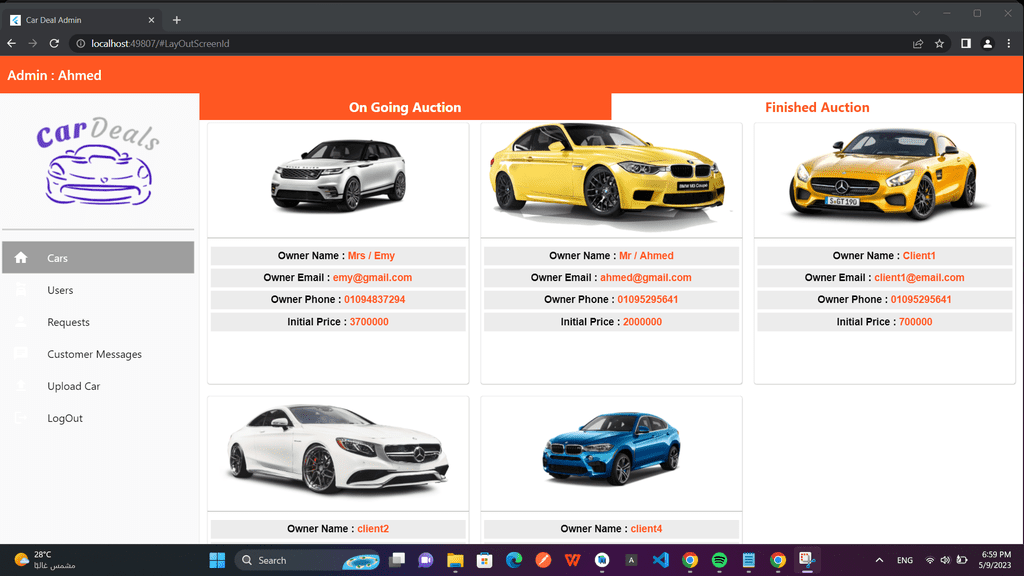
Task: Open the Requests page
Action: (98, 321)
